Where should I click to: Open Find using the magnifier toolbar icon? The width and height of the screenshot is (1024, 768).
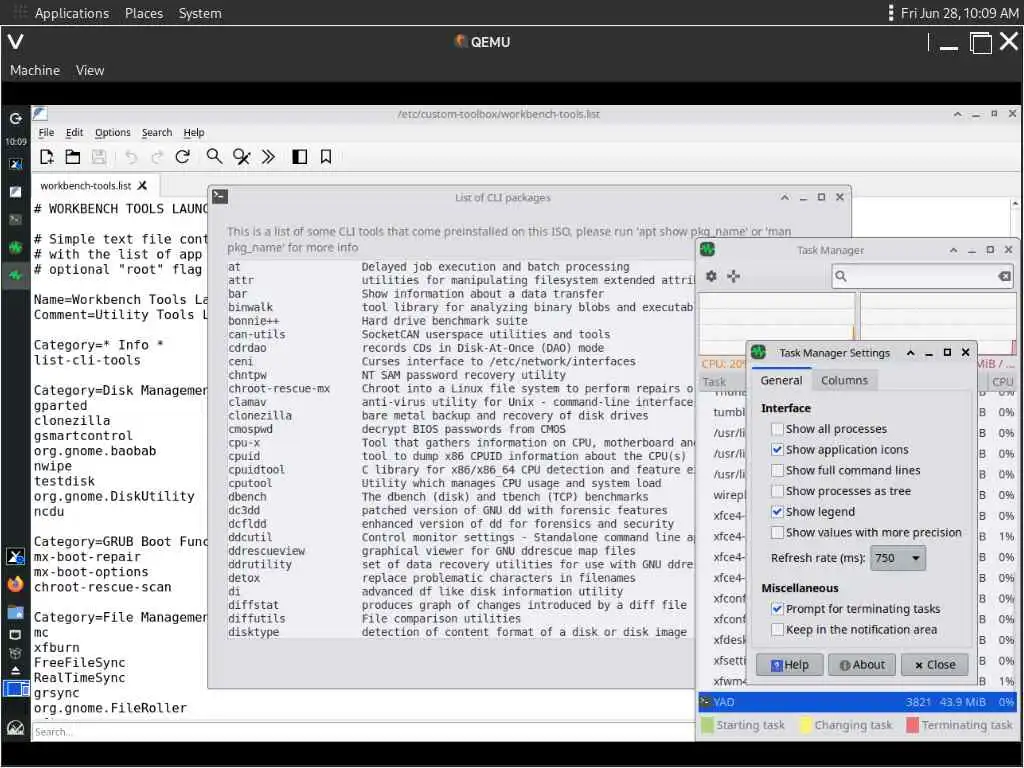[214, 157]
